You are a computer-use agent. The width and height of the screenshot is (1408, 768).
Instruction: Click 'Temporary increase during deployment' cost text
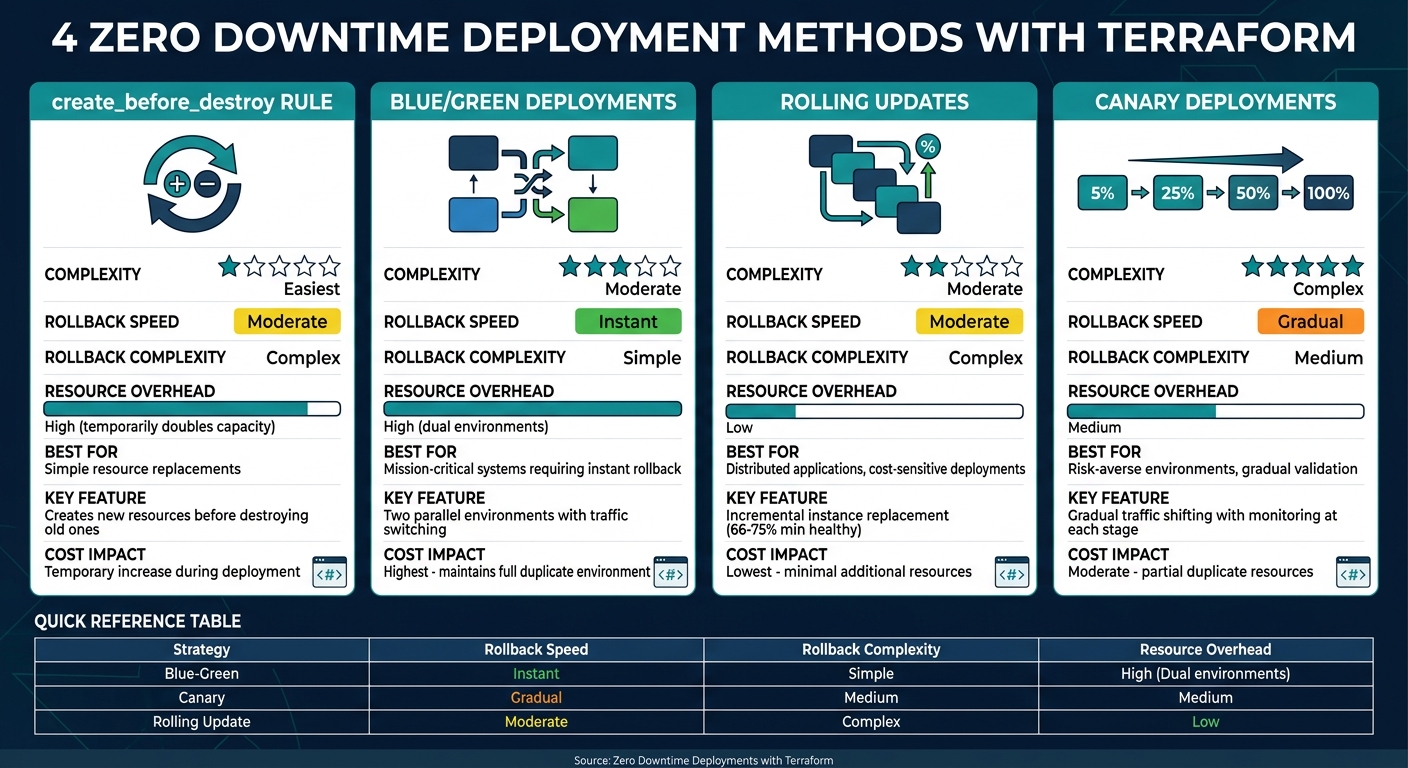coord(172,572)
